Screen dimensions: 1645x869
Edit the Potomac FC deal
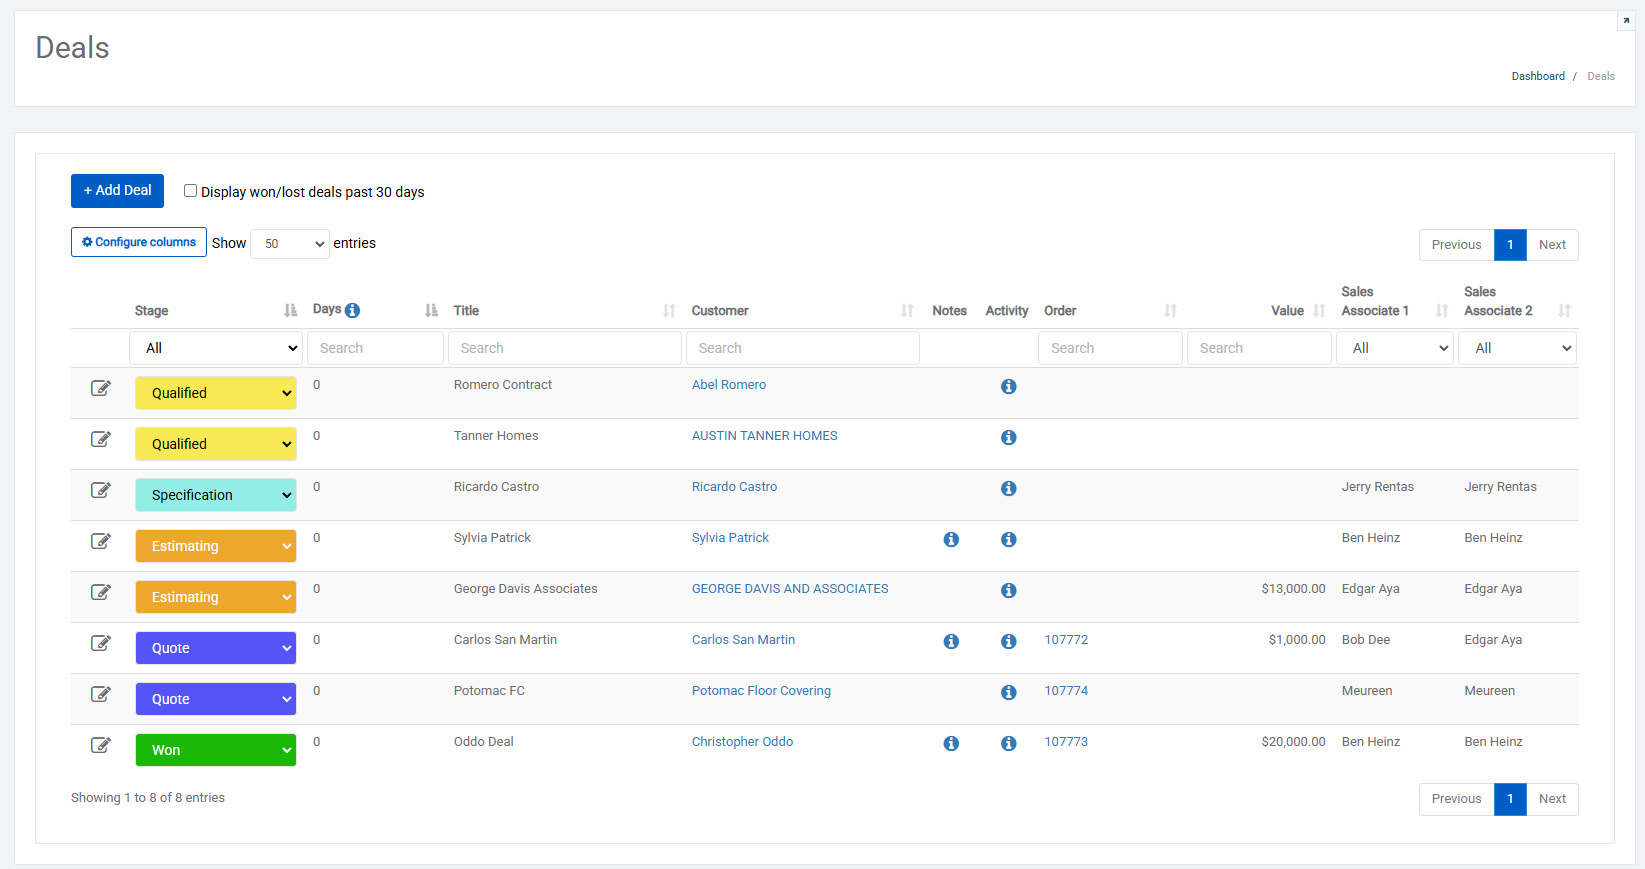101,694
